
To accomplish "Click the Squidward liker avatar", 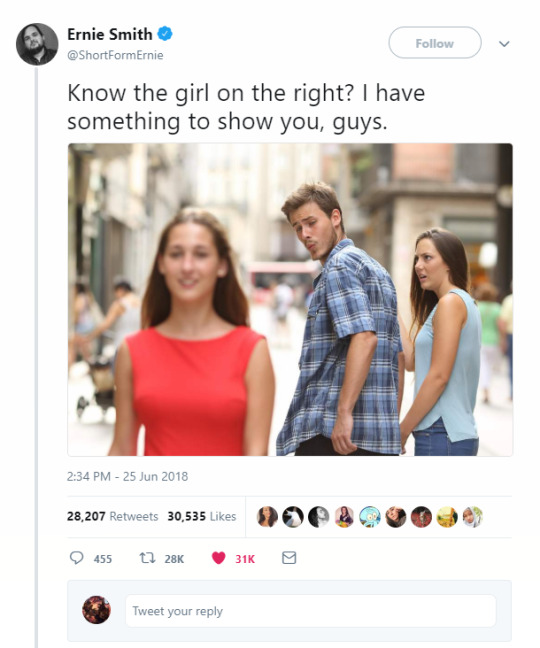I will [370, 517].
